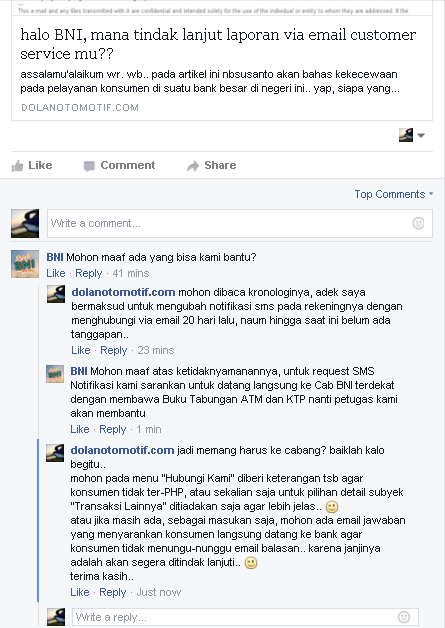Open DOLANOTOMOTIF.COM source link under article
The height and width of the screenshot is (628, 445).
[x=80, y=107]
